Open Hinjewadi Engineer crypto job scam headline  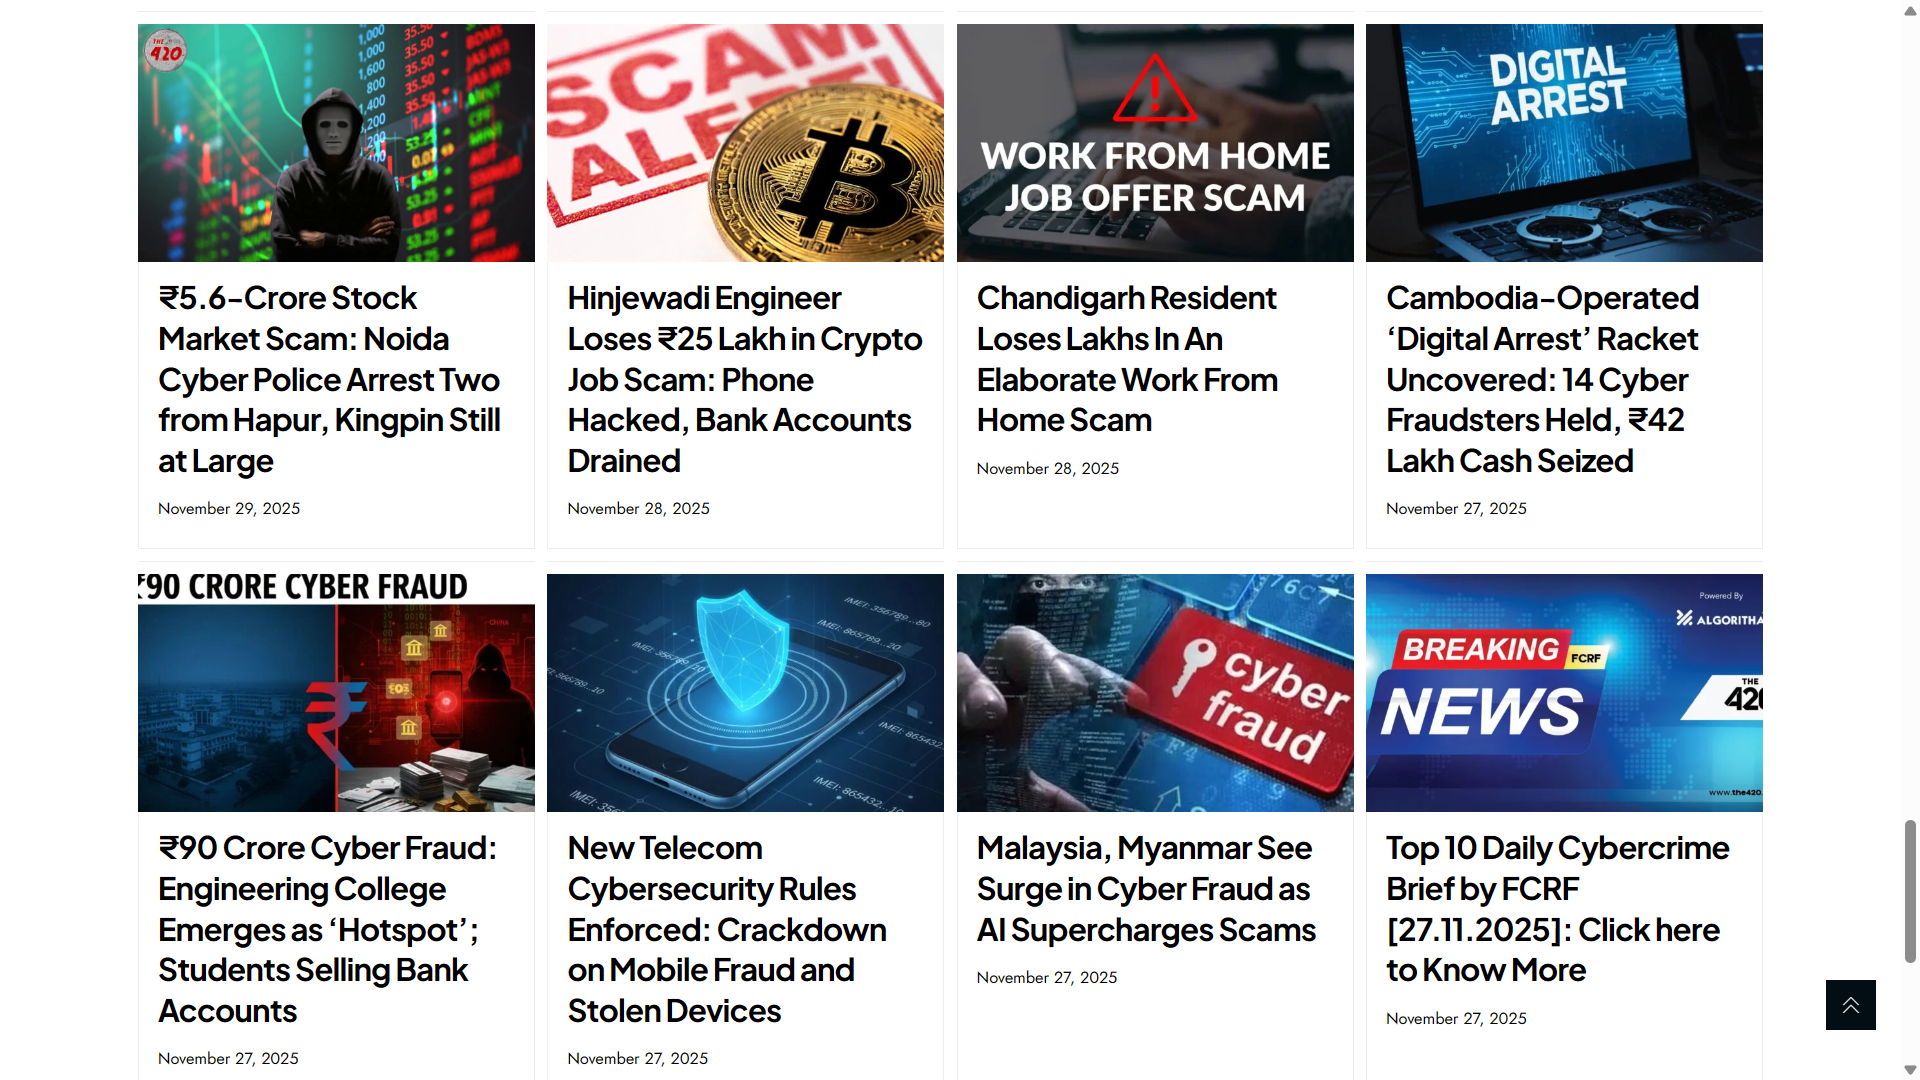[x=745, y=379]
